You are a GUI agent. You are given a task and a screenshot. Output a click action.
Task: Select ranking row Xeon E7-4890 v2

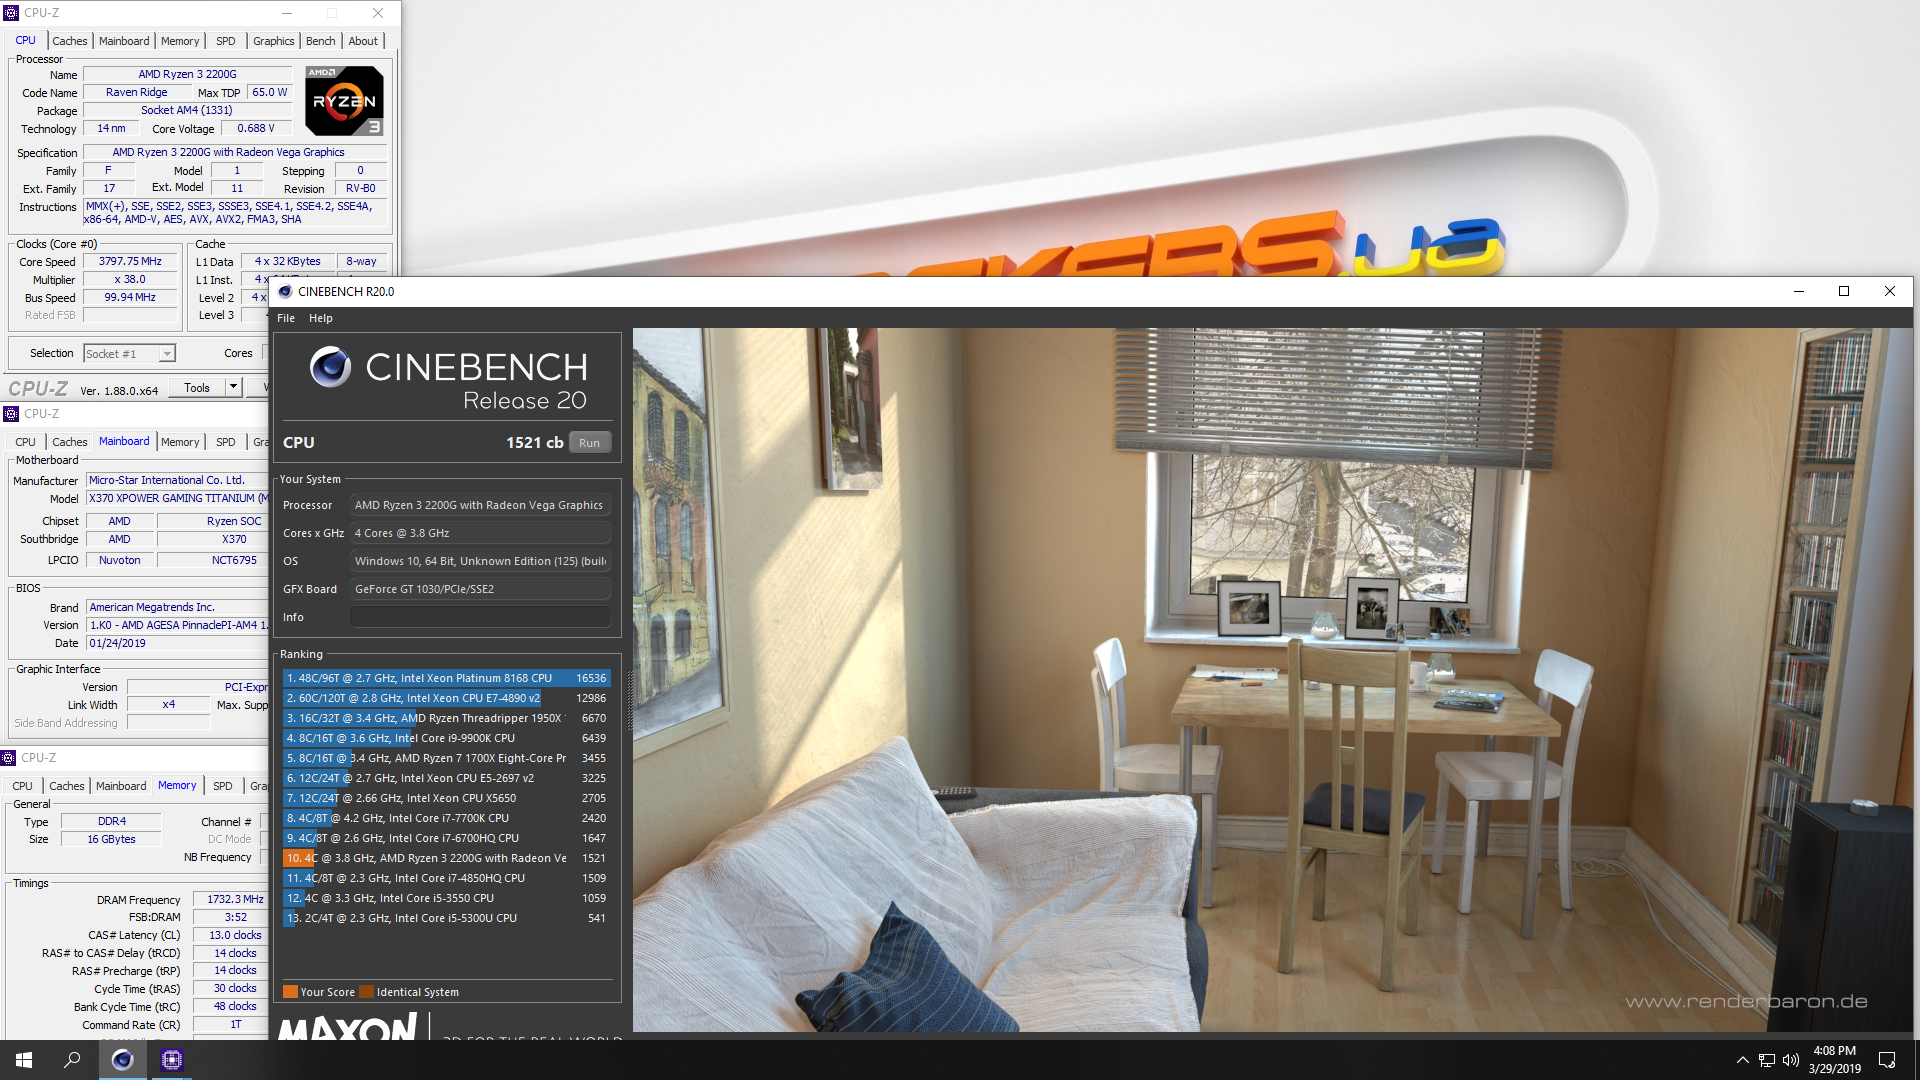pos(446,698)
